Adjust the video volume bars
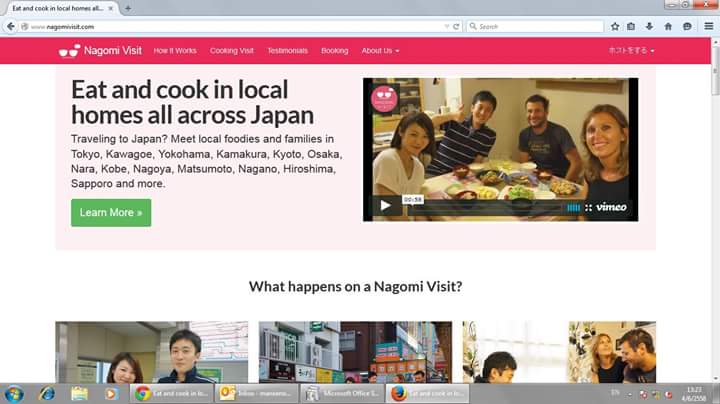 [574, 208]
